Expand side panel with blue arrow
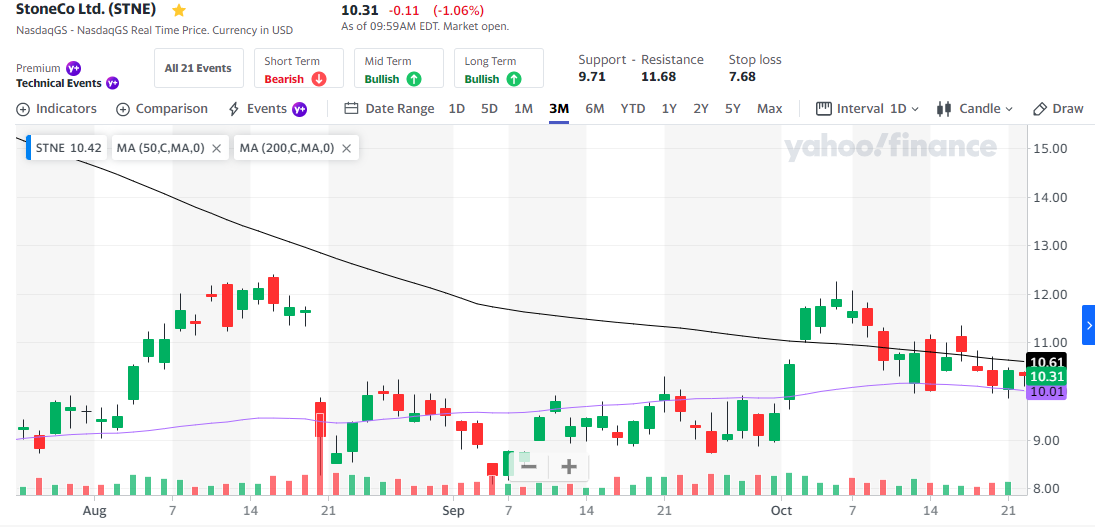Screen dimensions: 1095x527 tap(1088, 325)
